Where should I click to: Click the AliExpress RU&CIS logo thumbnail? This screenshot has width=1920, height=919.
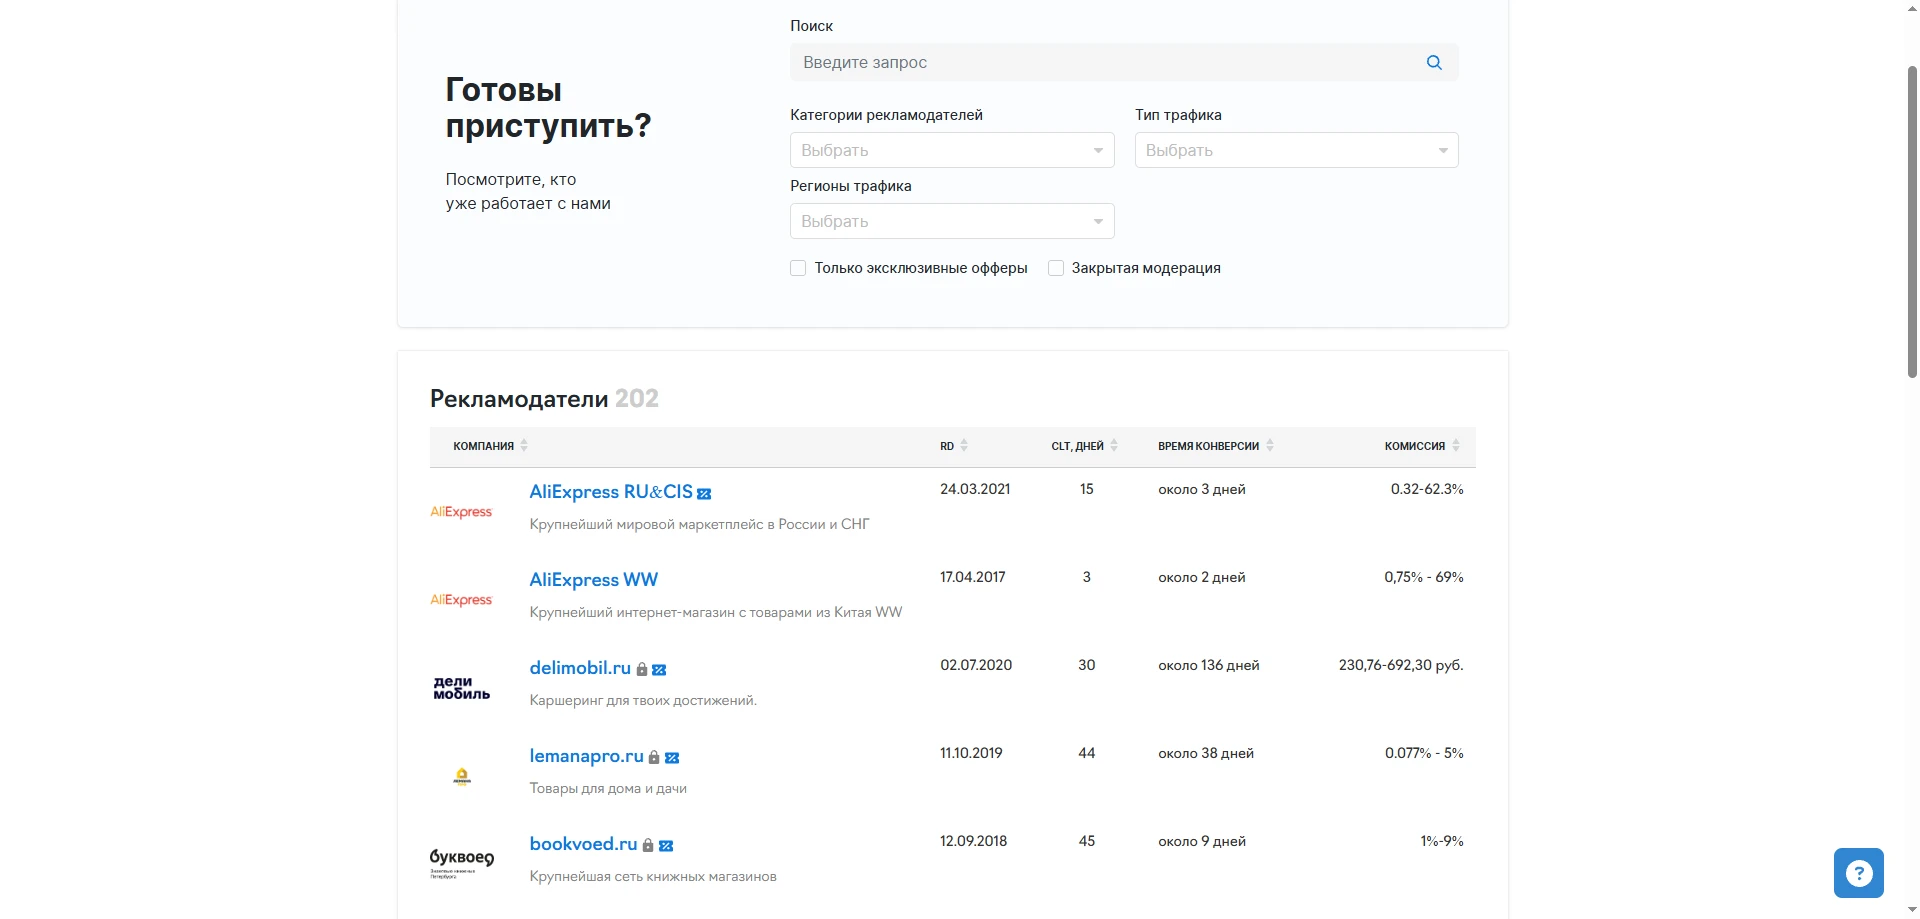tap(461, 512)
